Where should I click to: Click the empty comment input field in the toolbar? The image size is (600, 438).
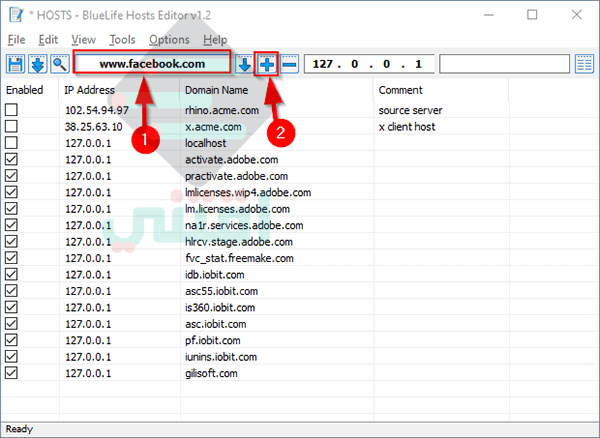(x=505, y=64)
